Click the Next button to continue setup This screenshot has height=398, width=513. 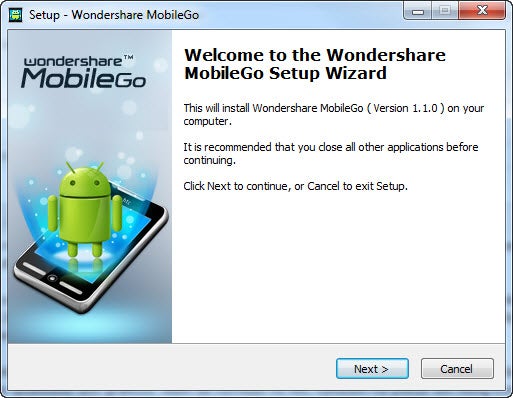372,369
